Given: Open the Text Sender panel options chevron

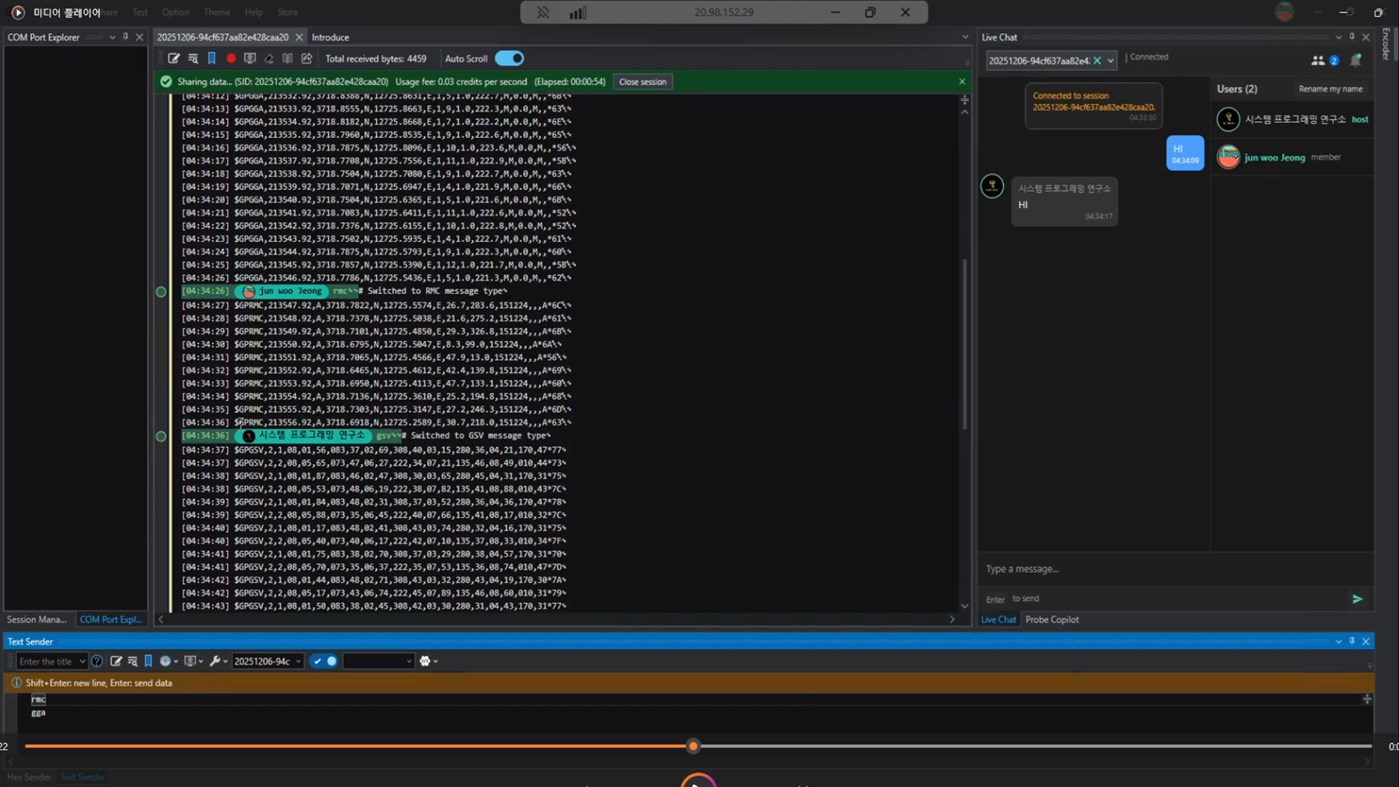Looking at the screenshot, I should click(1339, 641).
